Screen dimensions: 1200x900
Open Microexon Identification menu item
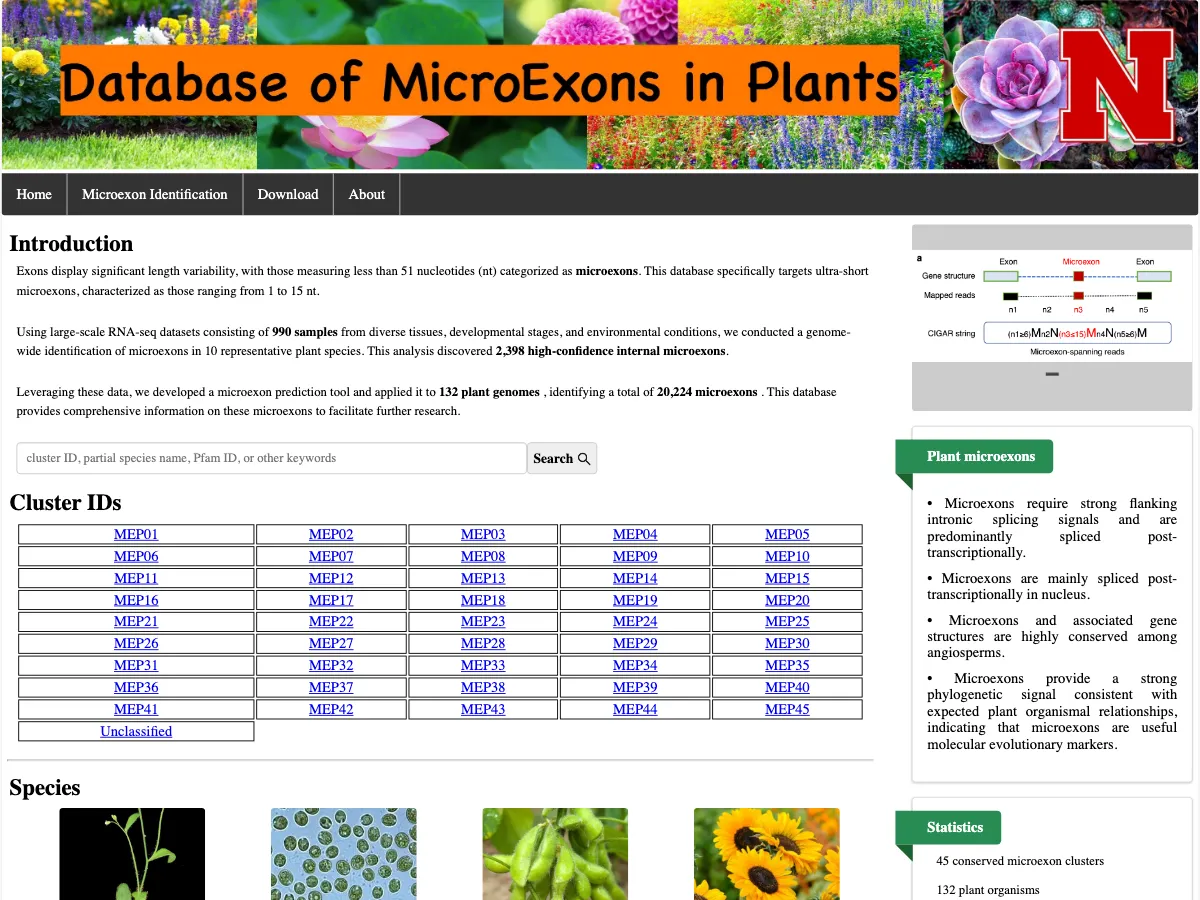(x=155, y=194)
